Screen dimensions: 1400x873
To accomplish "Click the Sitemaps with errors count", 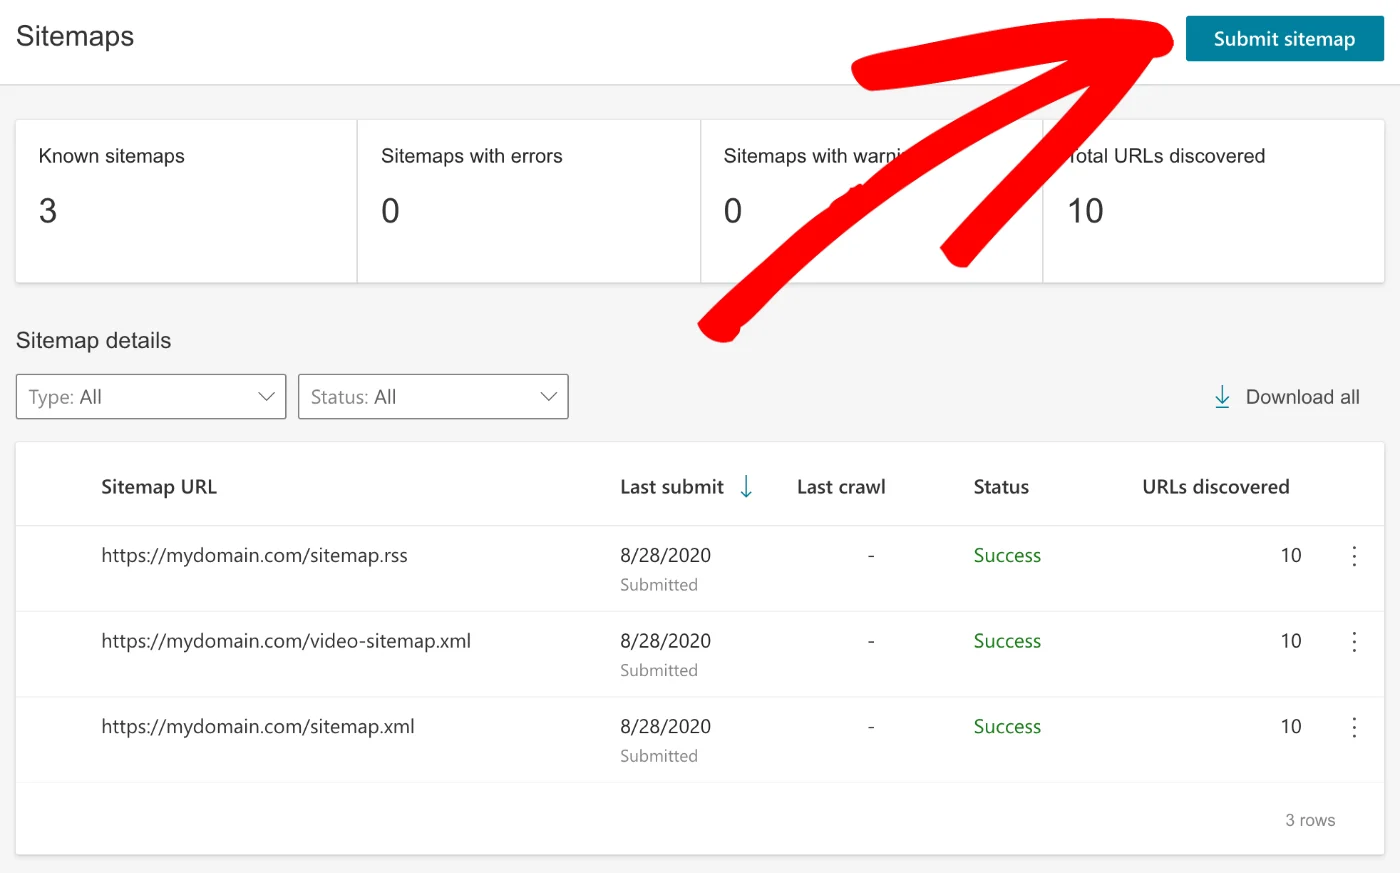I will tap(390, 210).
